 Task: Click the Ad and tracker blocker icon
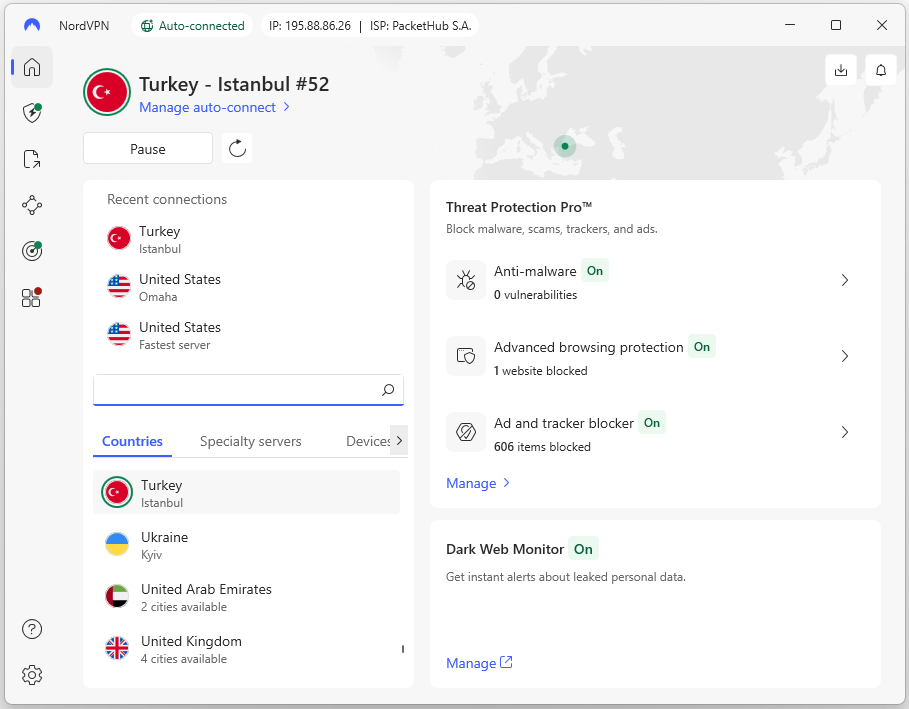[x=466, y=432]
